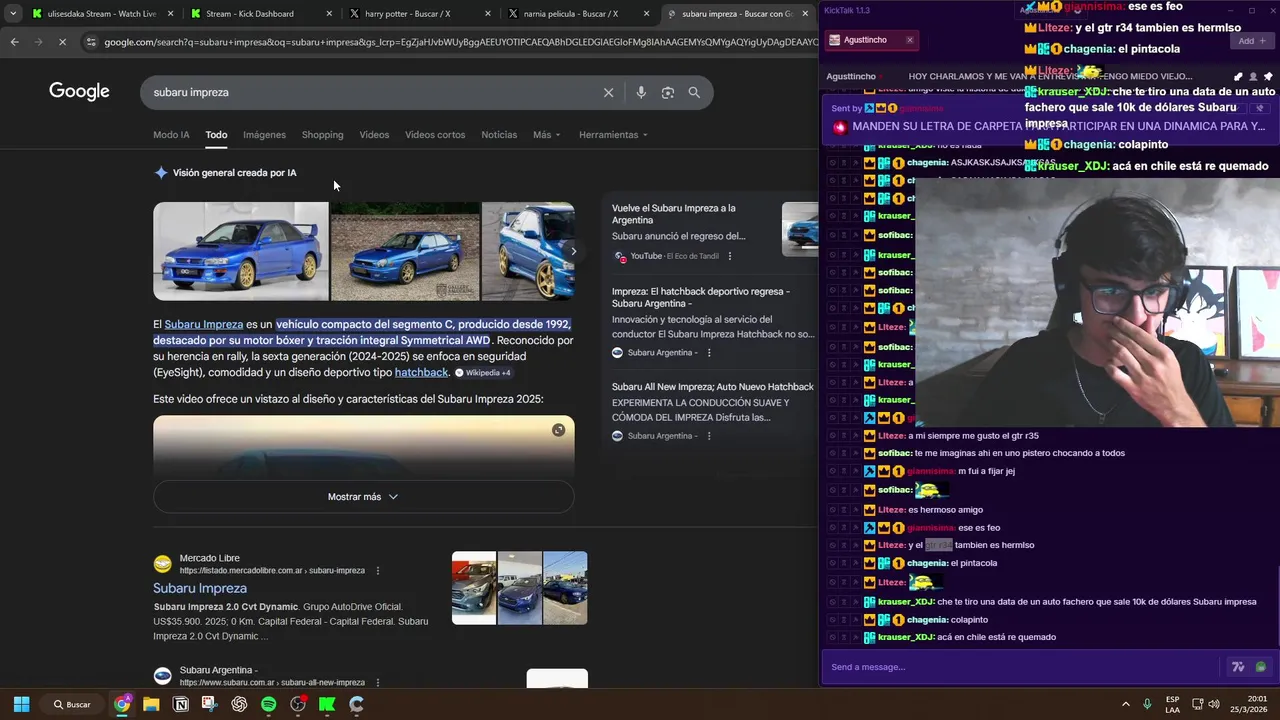The width and height of the screenshot is (1280, 720).
Task: Open Google Lens image search
Action: [x=667, y=92]
